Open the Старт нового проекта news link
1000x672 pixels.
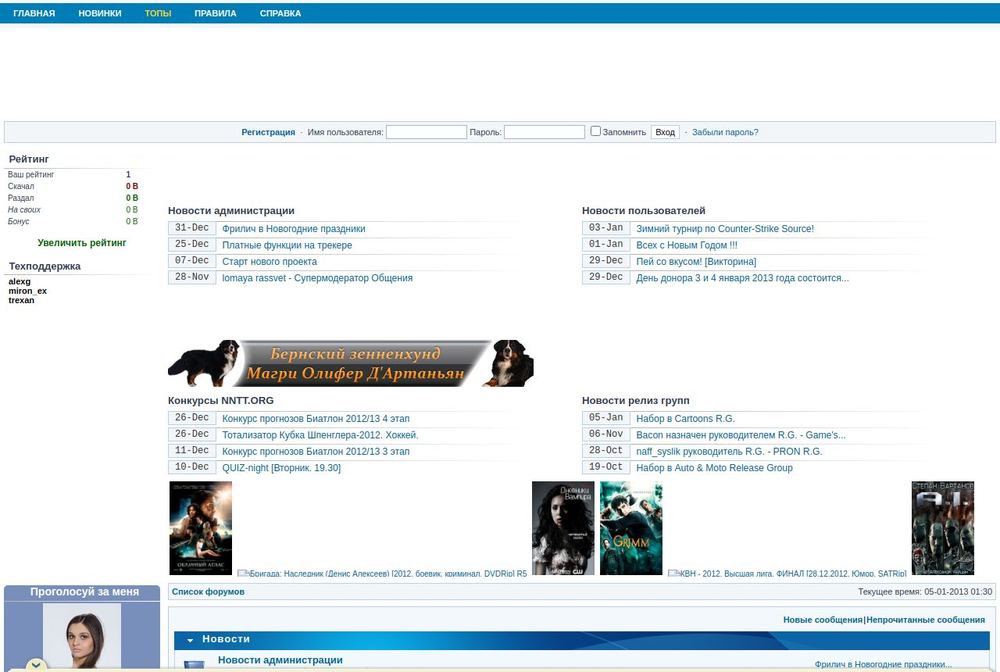[269, 261]
